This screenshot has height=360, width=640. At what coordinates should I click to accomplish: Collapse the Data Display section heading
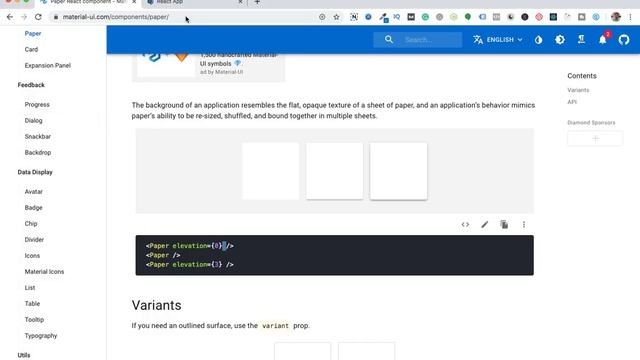click(x=35, y=172)
